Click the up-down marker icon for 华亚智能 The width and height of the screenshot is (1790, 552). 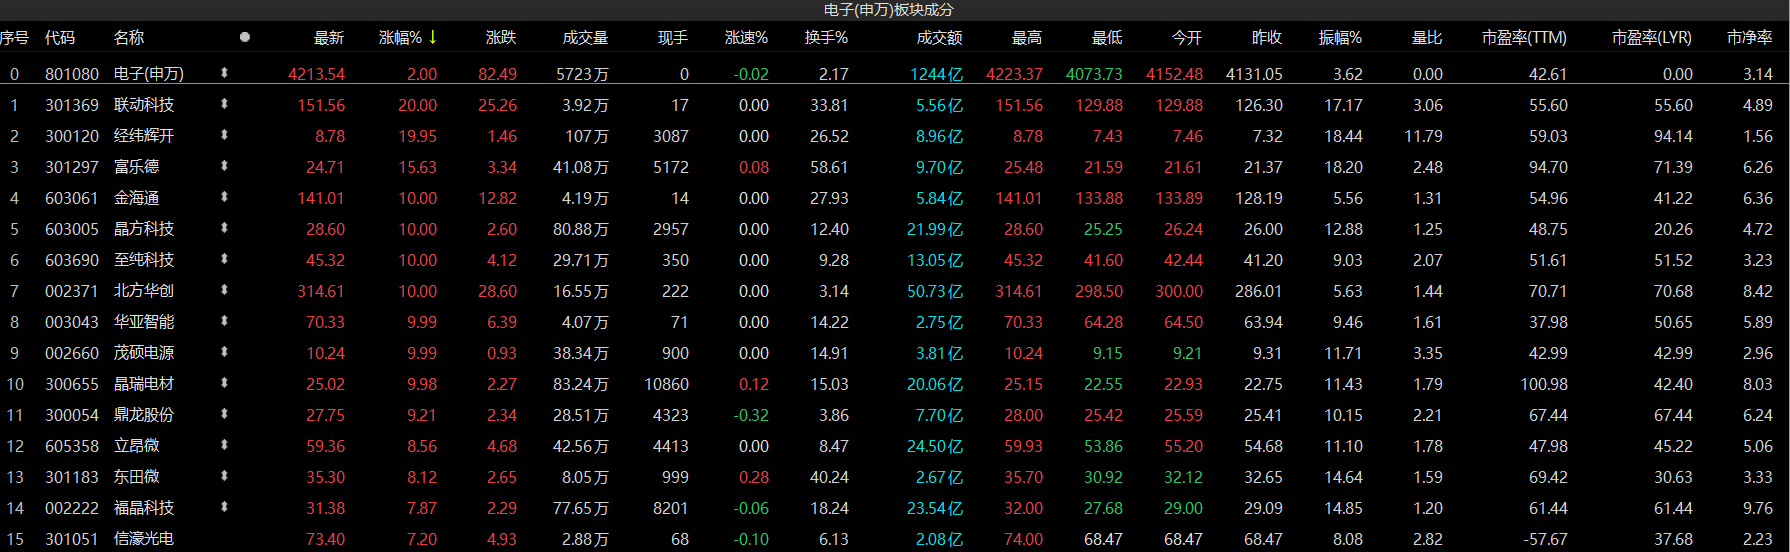pyautogui.click(x=224, y=321)
